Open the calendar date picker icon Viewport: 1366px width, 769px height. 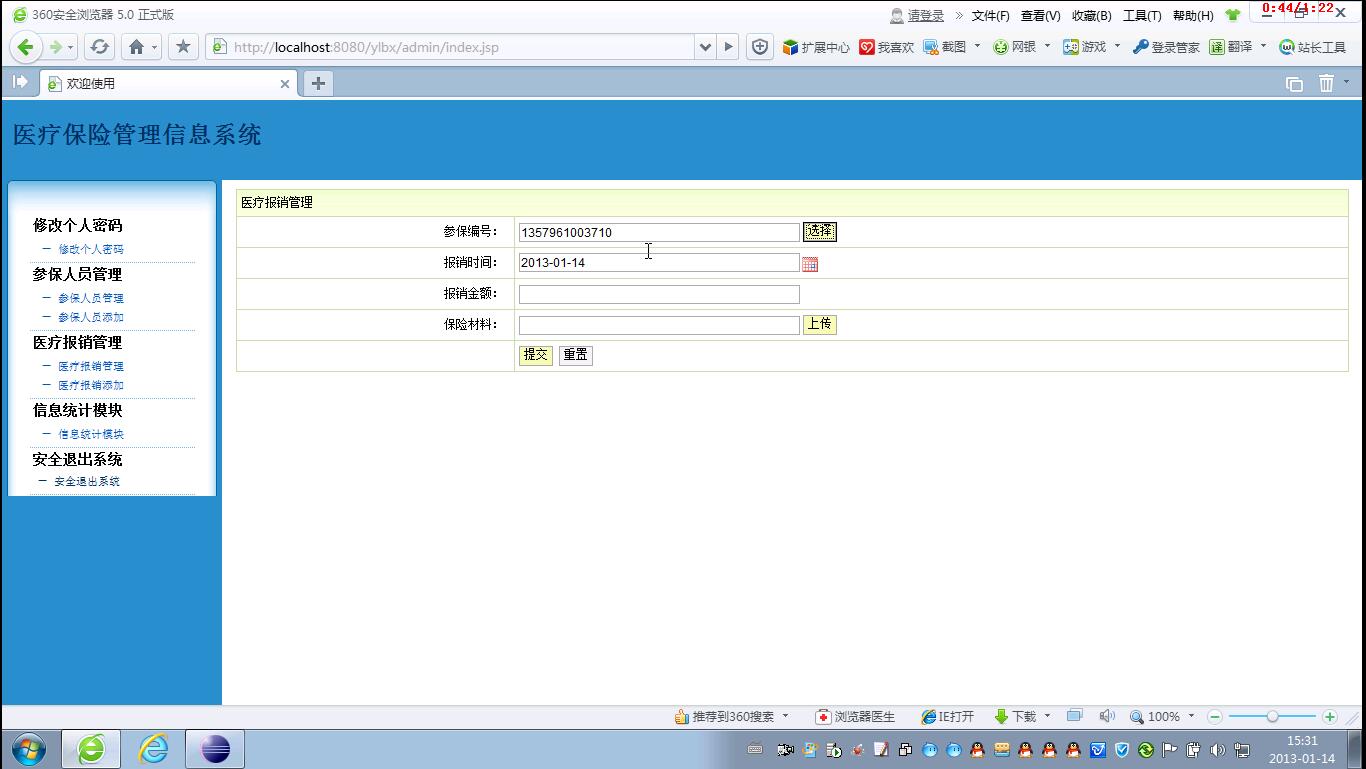810,264
